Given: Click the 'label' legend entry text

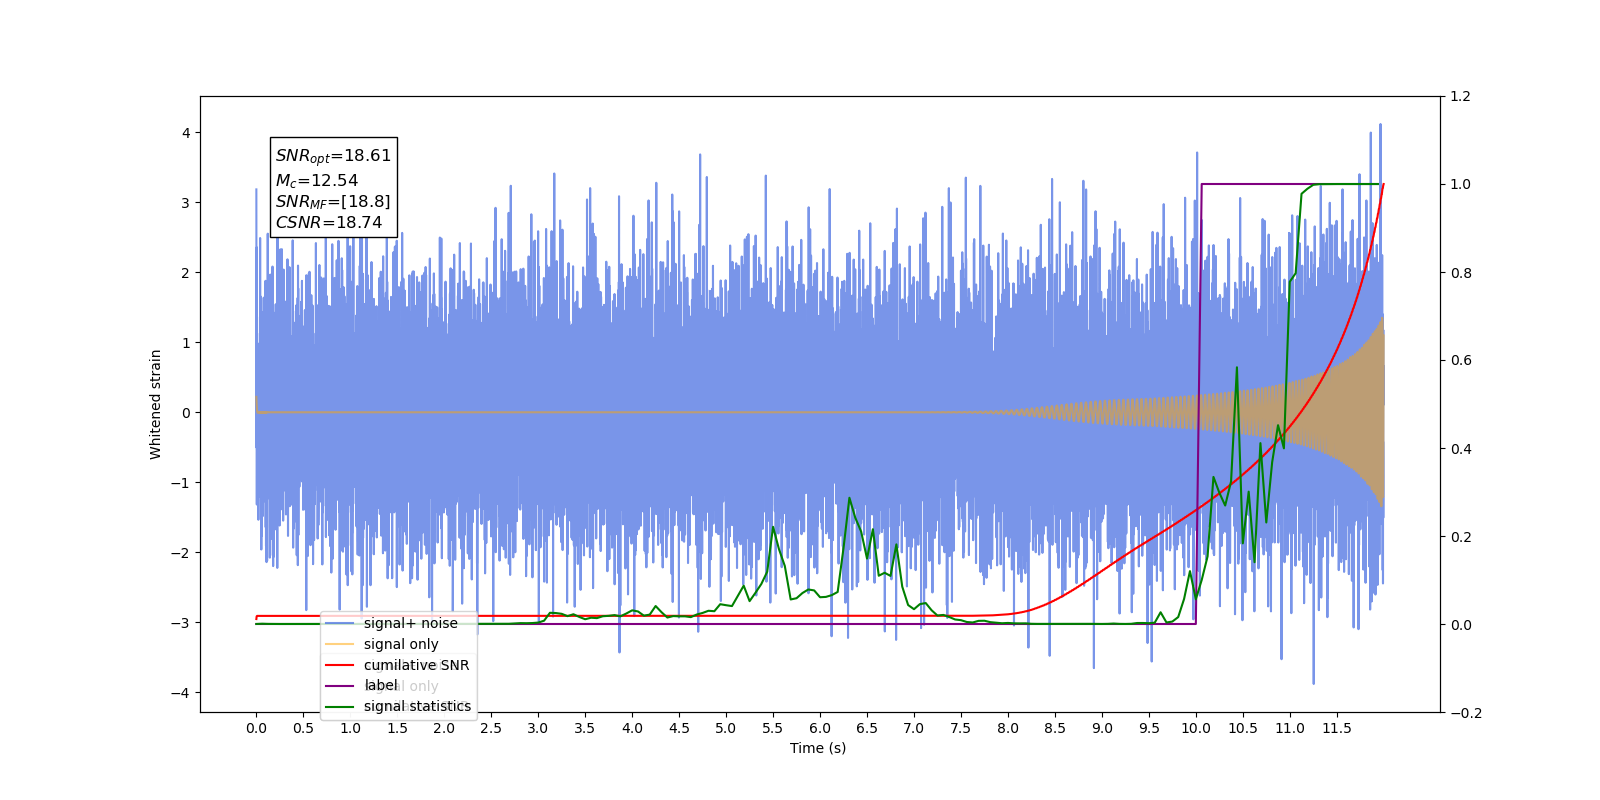Looking at the screenshot, I should 380,685.
